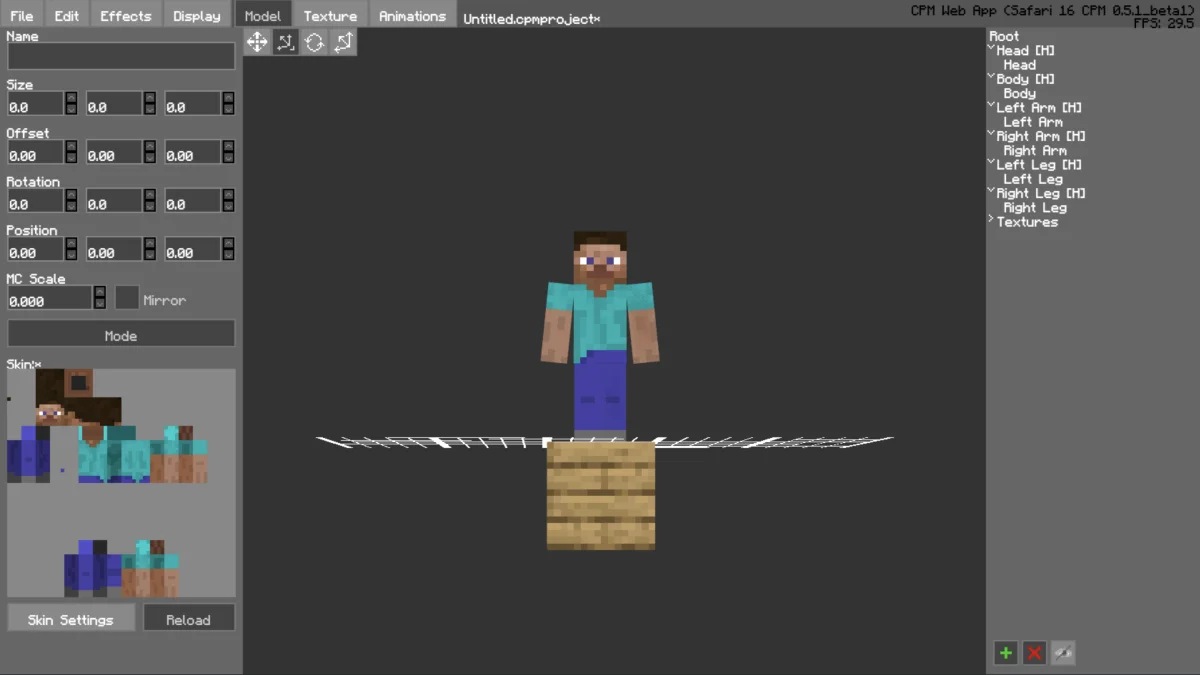
Task: Enable the Mirror checkbox
Action: coord(127,298)
